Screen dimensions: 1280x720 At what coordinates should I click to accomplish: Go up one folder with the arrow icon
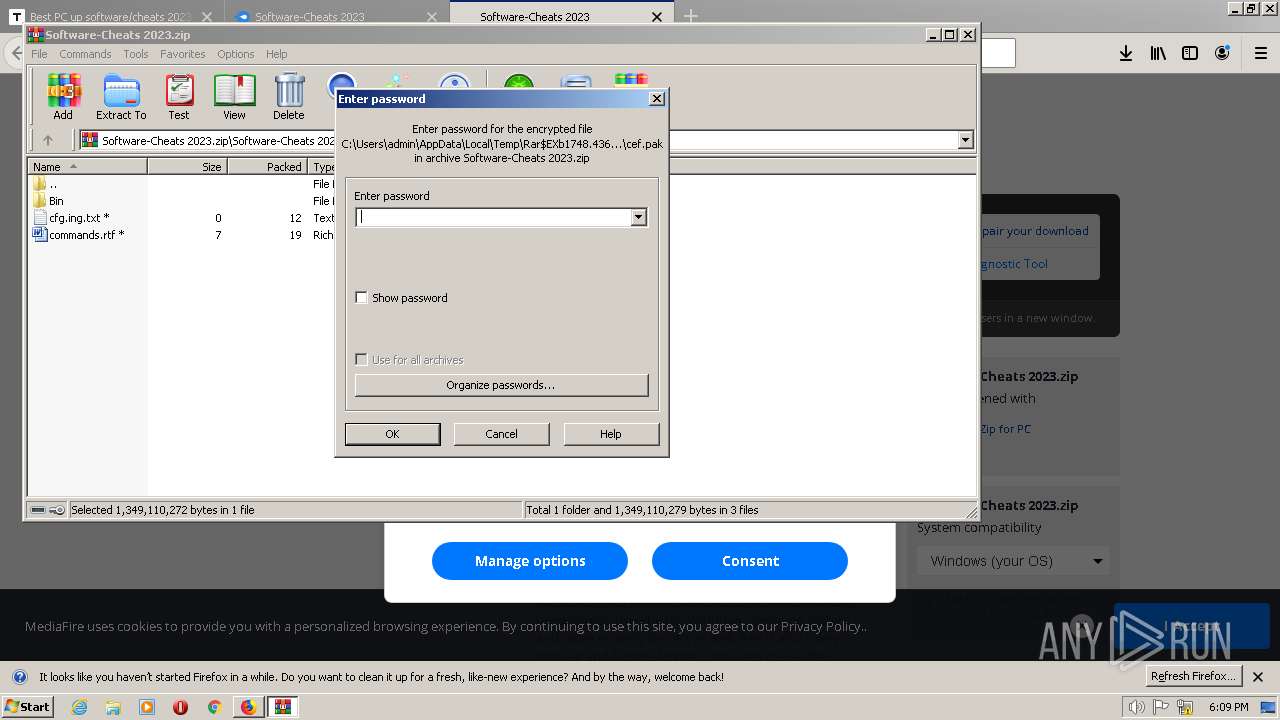click(x=47, y=140)
